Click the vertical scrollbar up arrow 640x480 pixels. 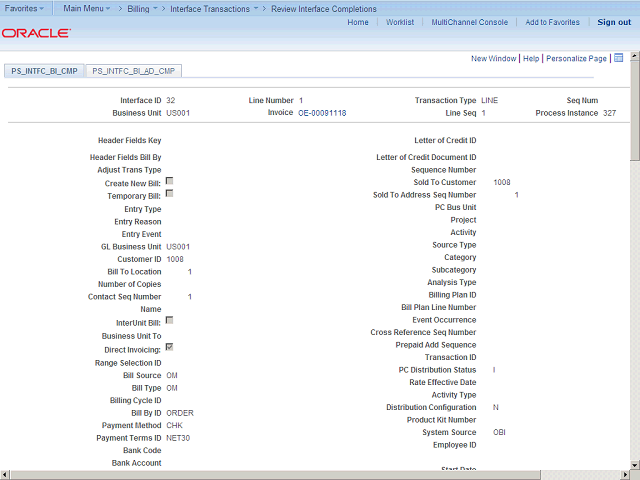pos(635,56)
